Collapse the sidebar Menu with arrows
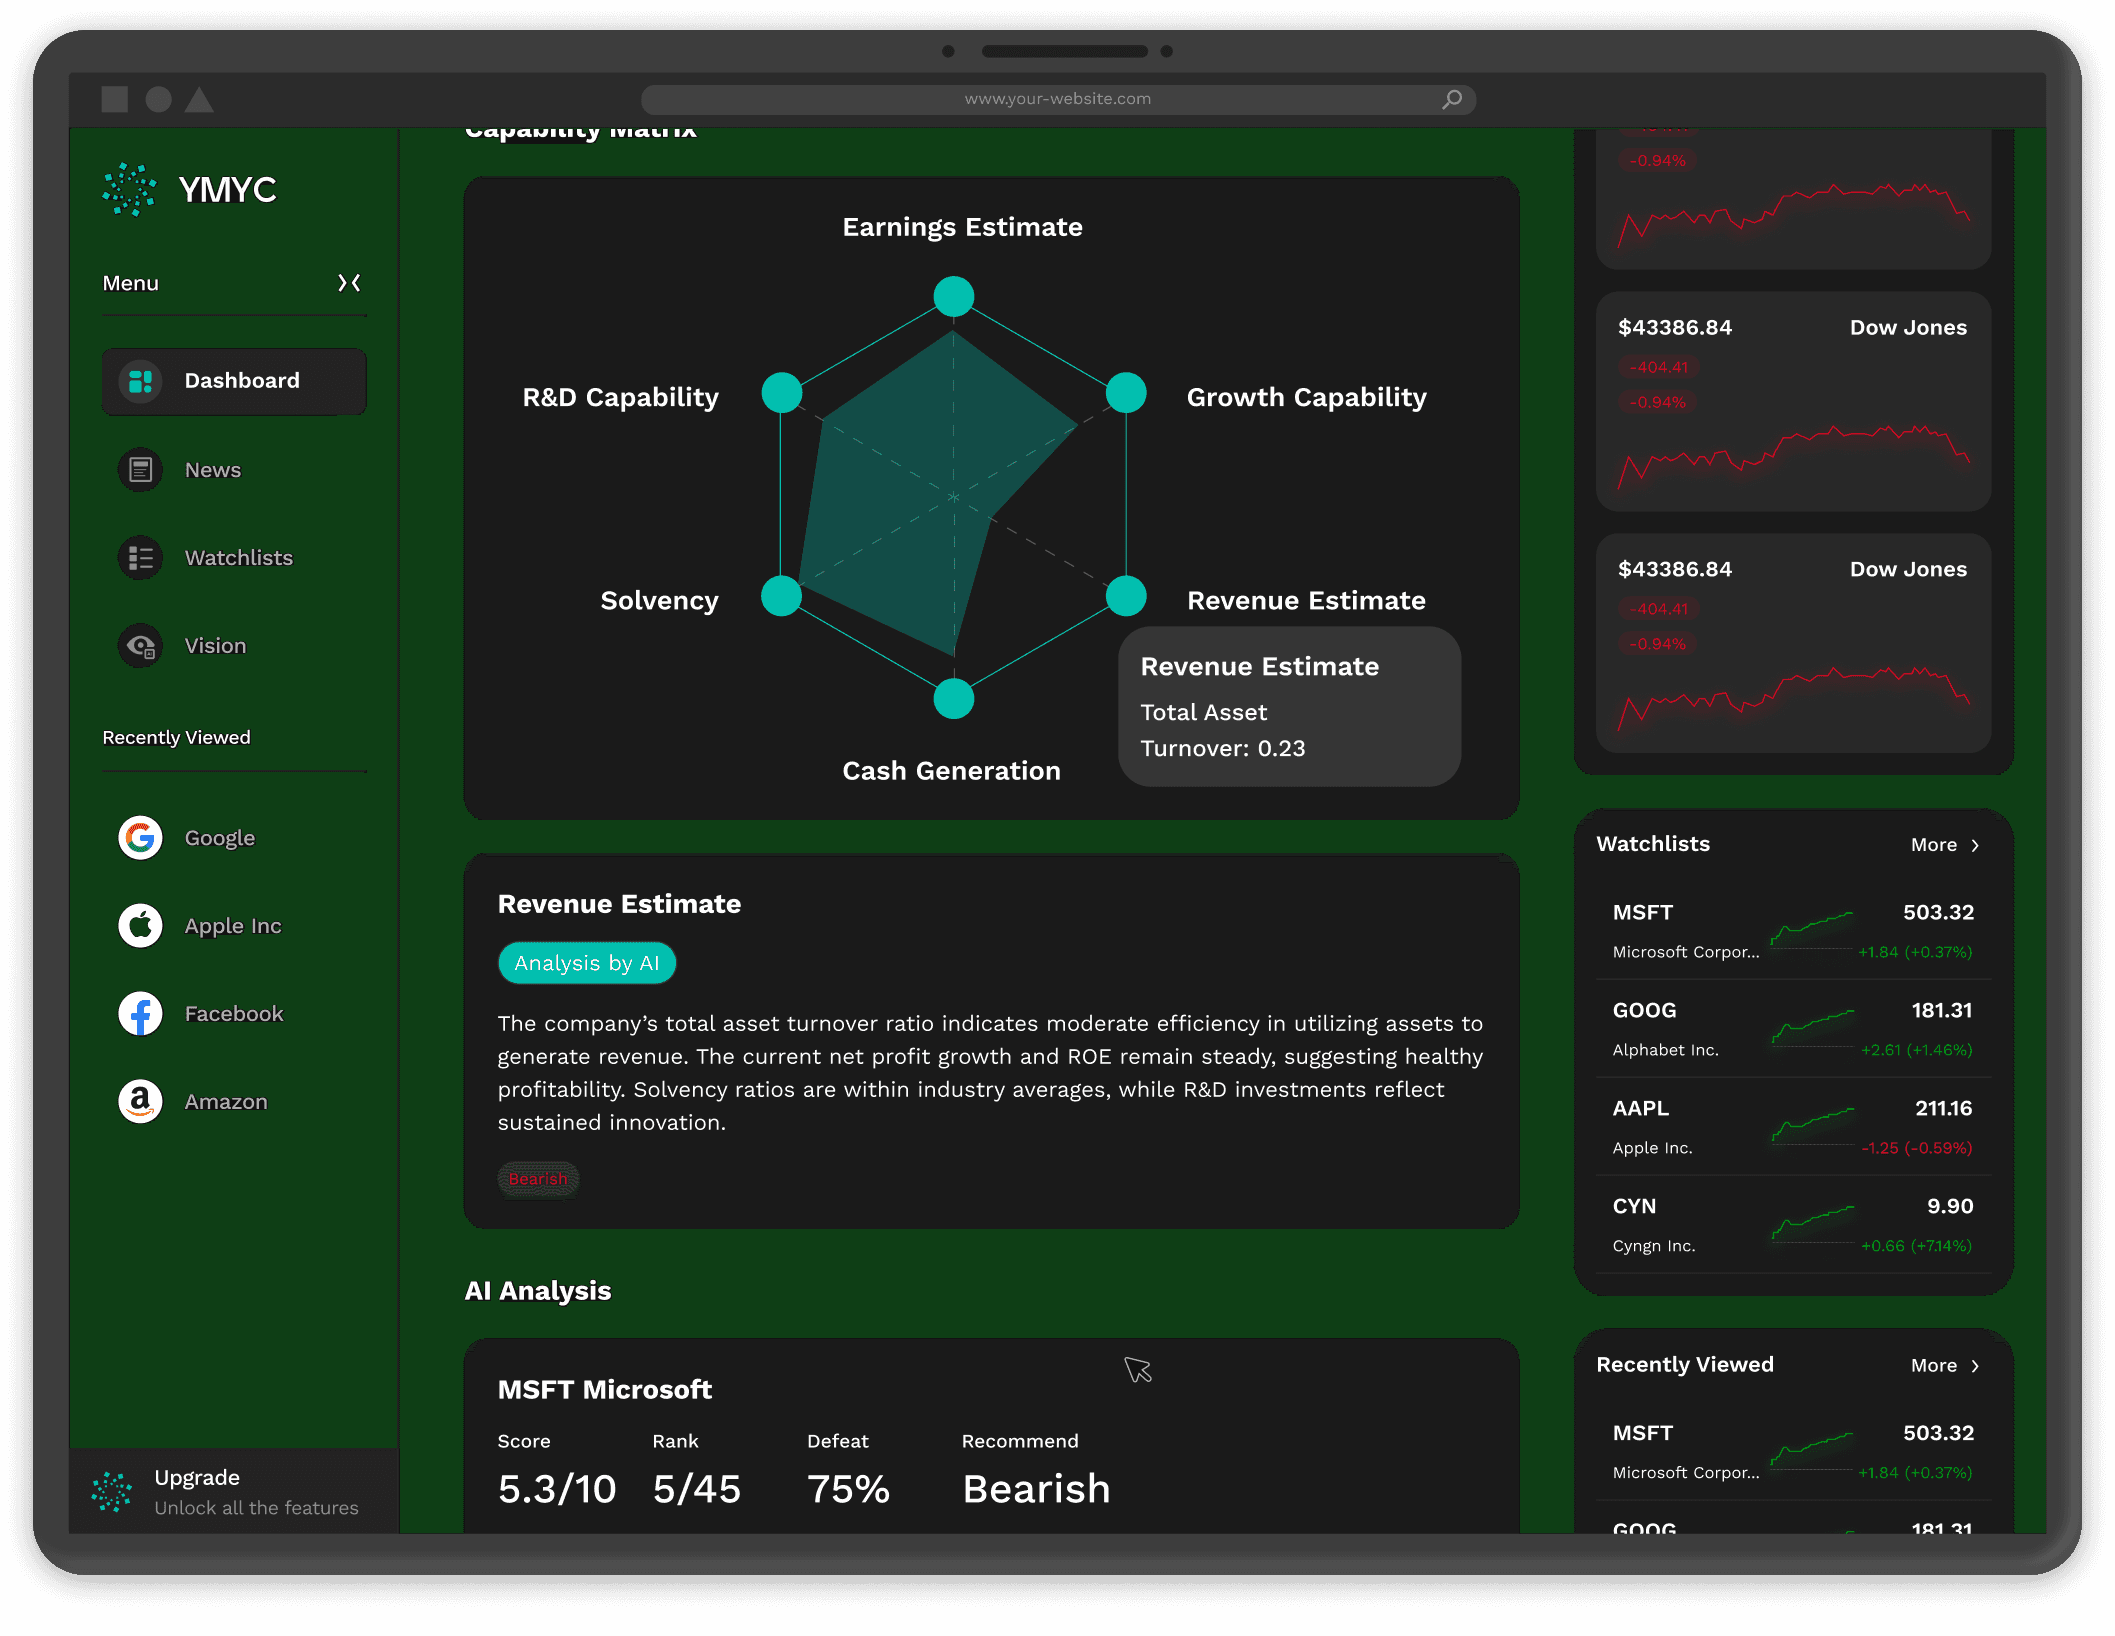Screen dimensions: 2115x1636 [x=349, y=283]
